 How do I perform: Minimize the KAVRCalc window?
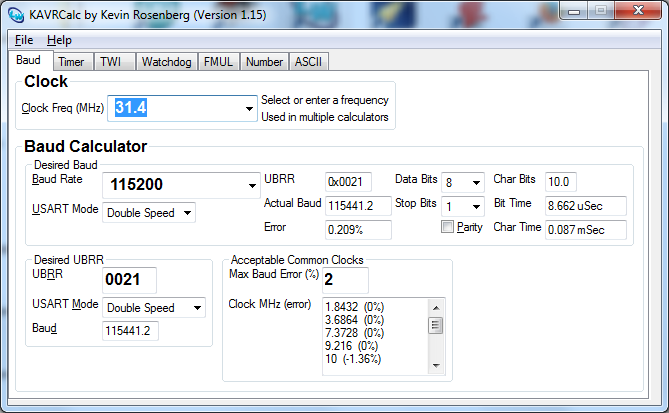click(574, 11)
